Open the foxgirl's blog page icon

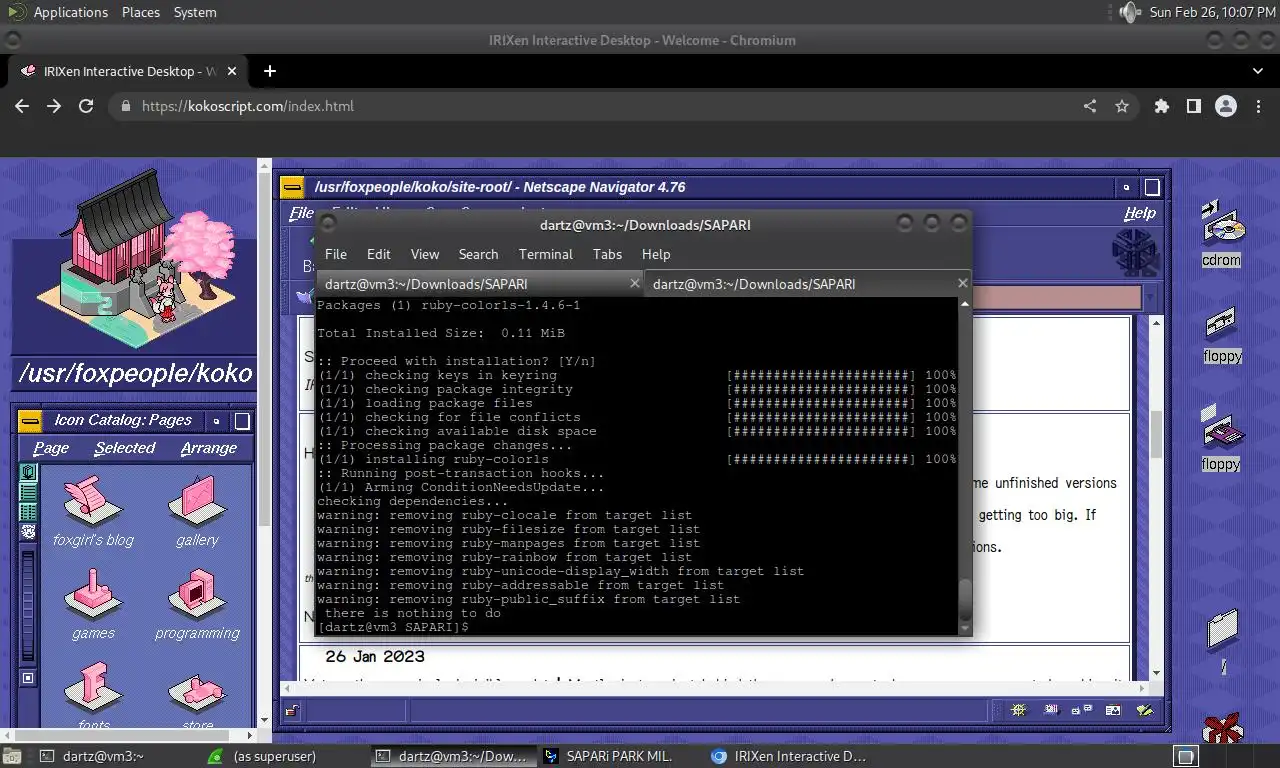[93, 499]
